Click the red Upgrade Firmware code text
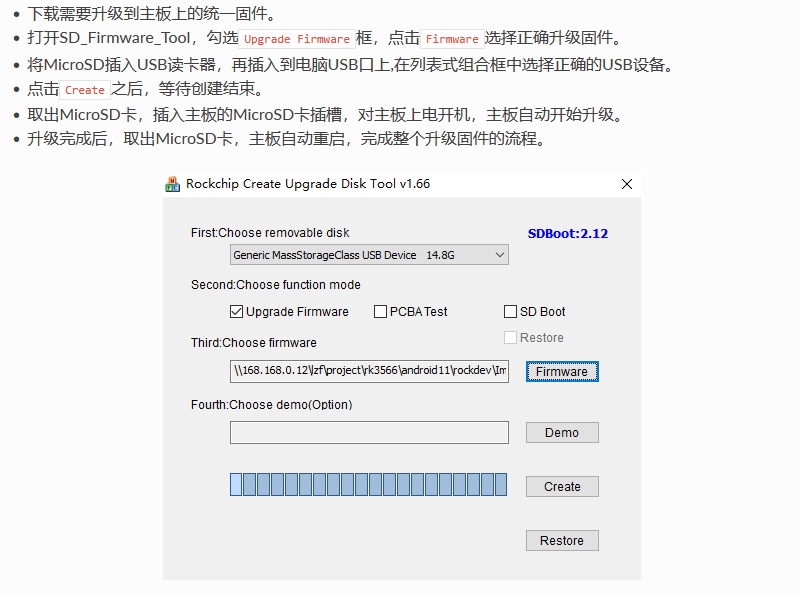Viewport: 800px width, 597px height. click(x=297, y=39)
